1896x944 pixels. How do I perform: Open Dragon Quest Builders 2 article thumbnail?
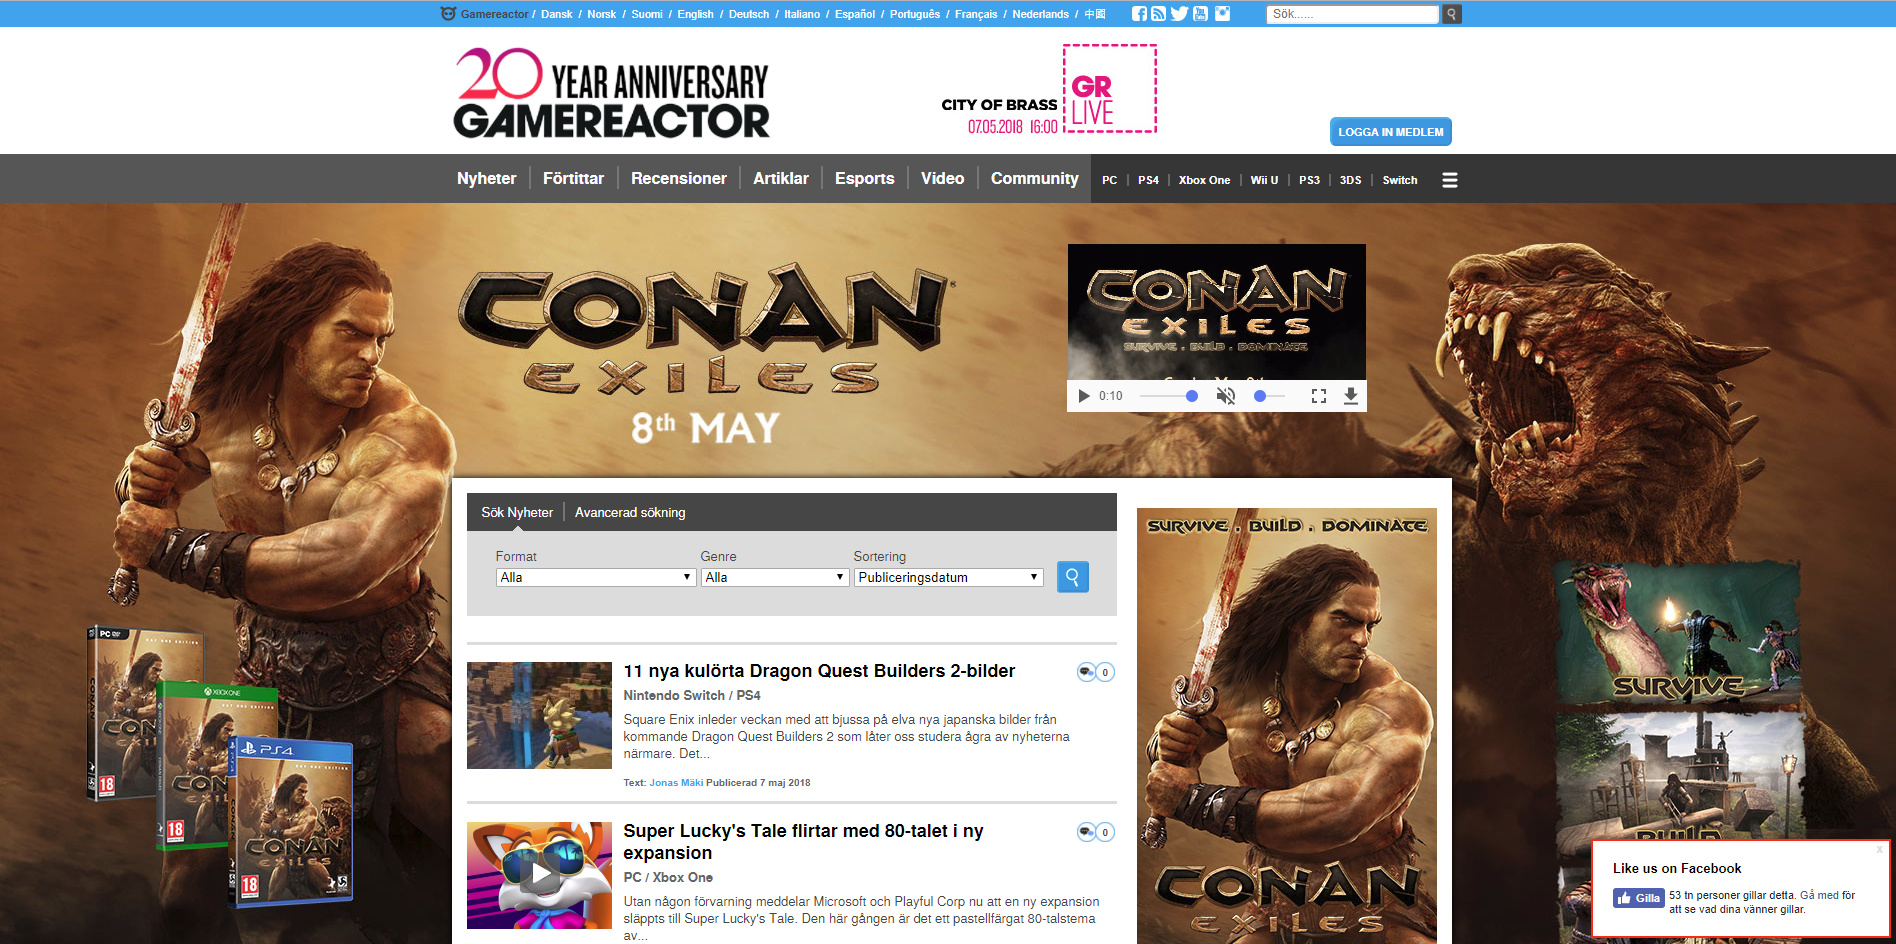(539, 715)
